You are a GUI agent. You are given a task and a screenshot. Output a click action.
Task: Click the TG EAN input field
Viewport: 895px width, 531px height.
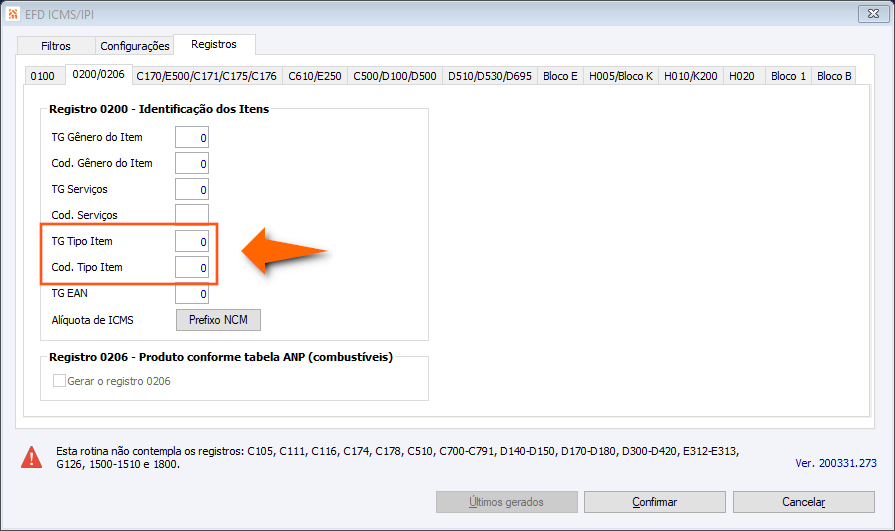click(192, 293)
